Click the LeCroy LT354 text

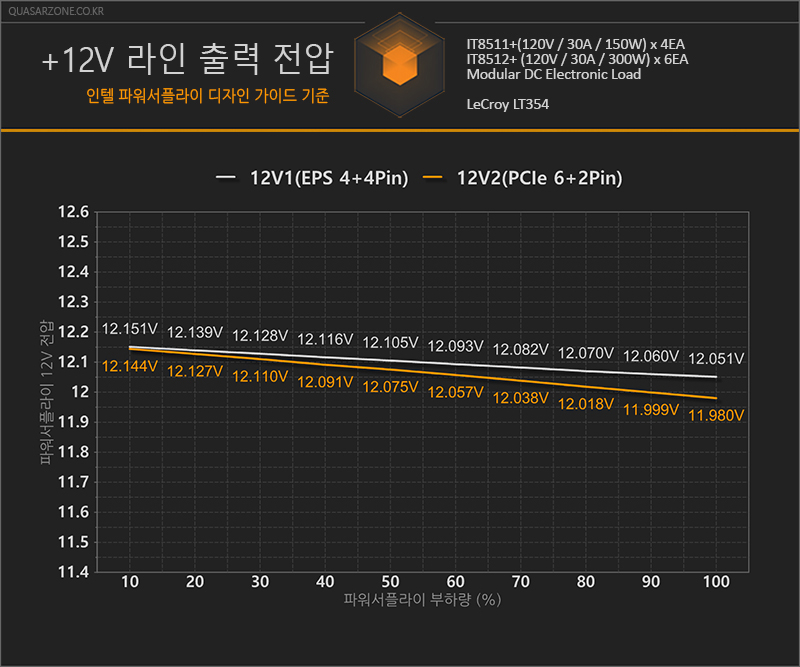pyautogui.click(x=508, y=104)
